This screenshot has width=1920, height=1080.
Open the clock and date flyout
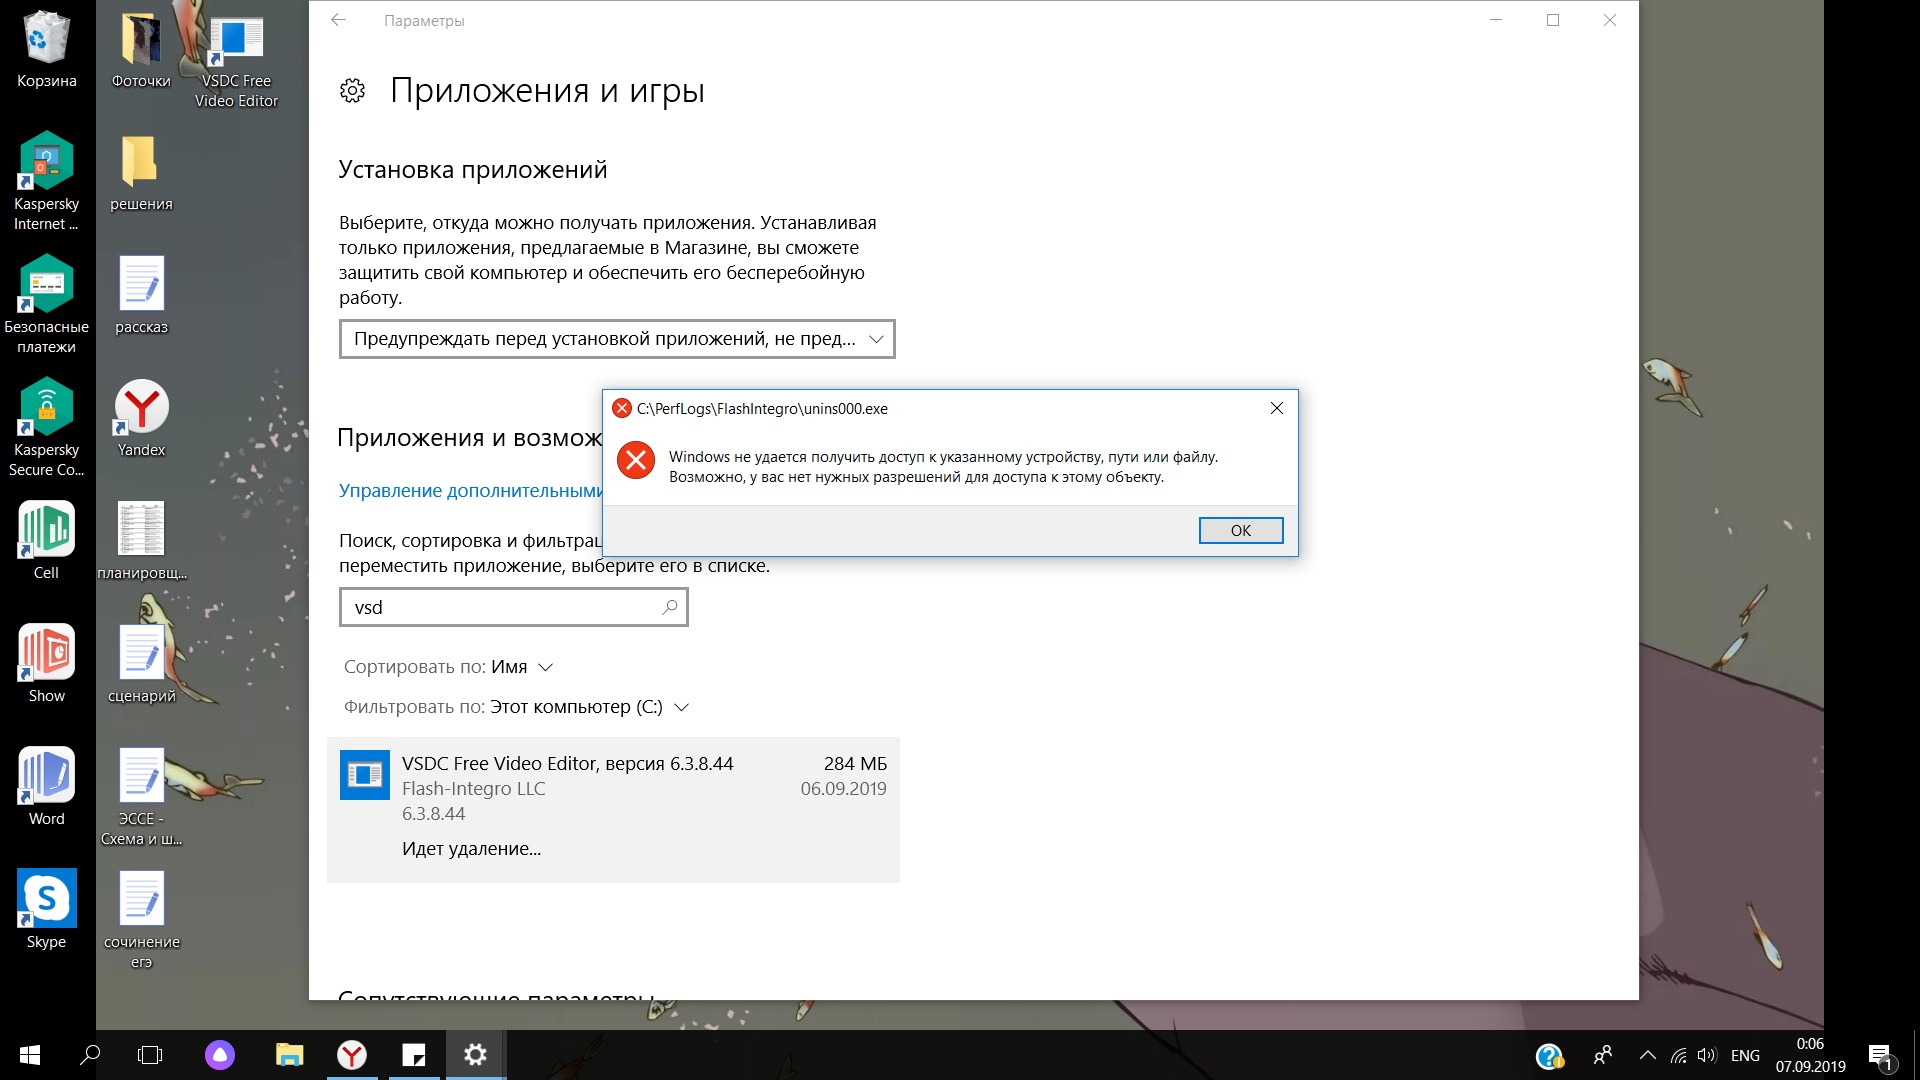(1810, 1055)
